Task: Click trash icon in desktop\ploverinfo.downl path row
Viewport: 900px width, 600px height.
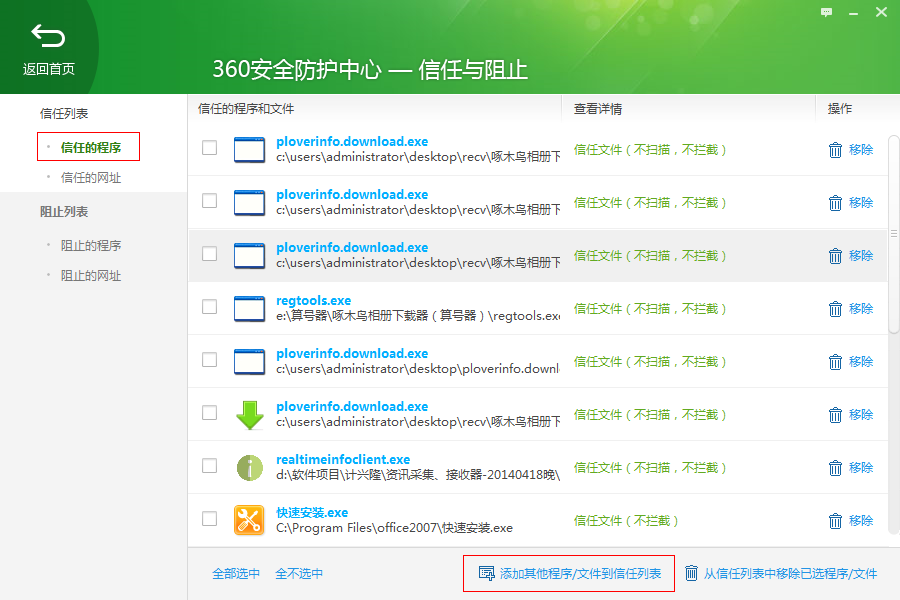Action: (835, 362)
